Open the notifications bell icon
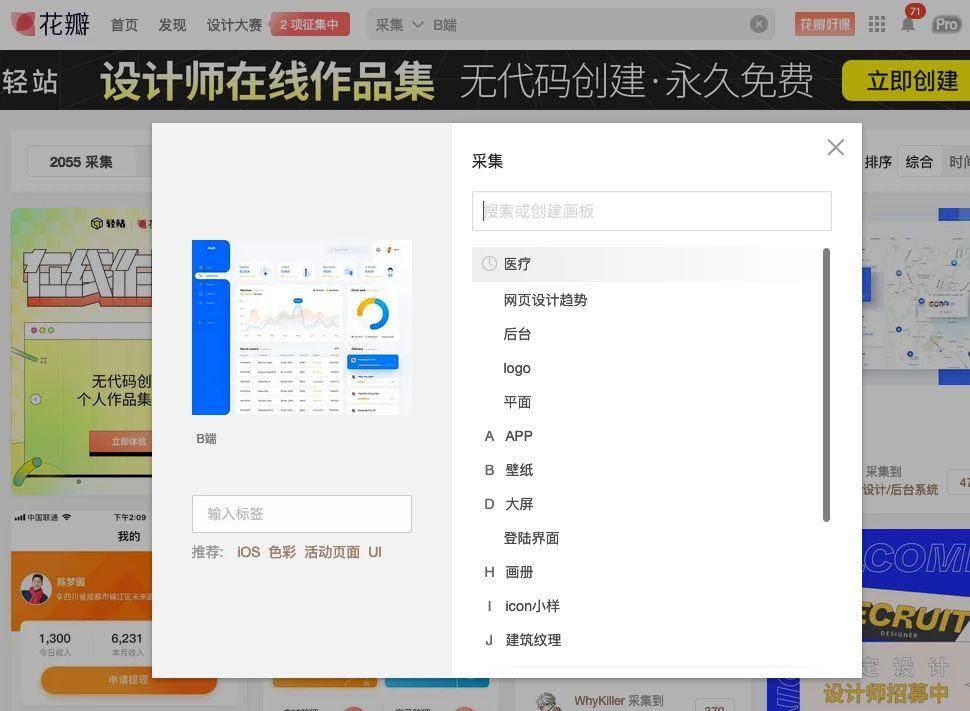Viewport: 970px width, 711px height. pos(908,25)
